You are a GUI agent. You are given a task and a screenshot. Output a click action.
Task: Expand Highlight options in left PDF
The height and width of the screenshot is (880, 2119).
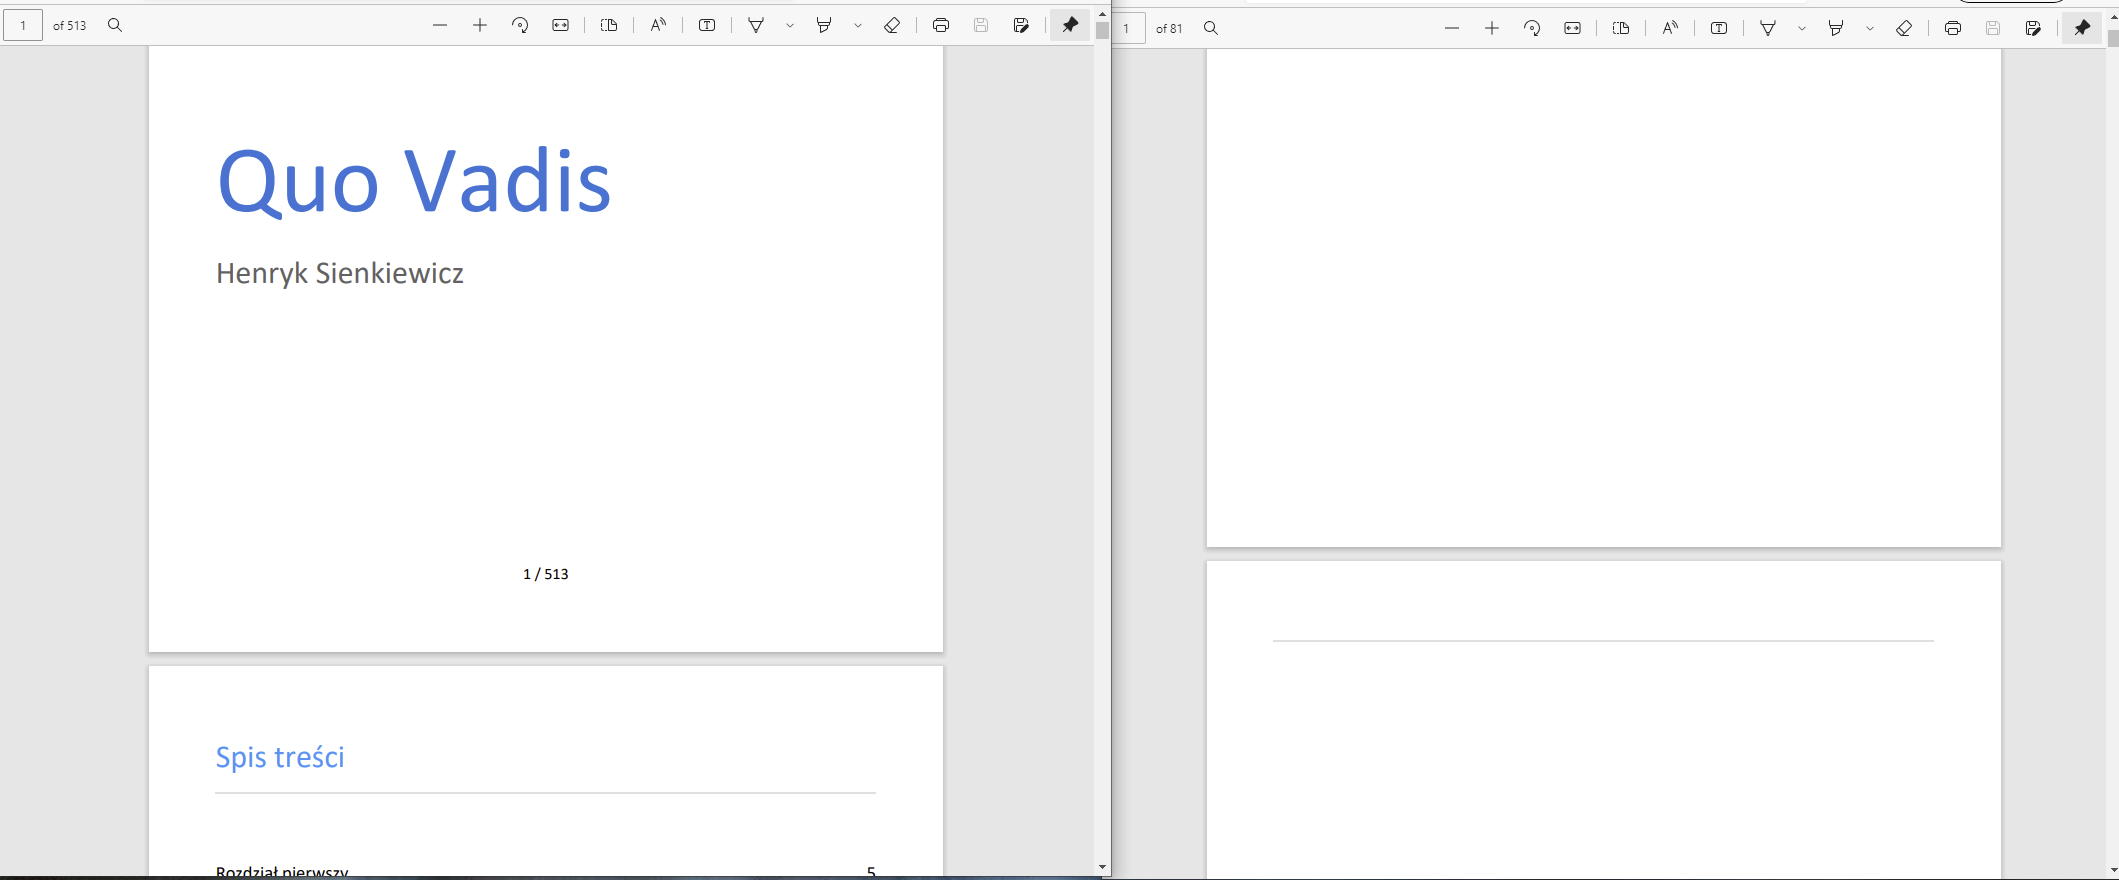[858, 25]
